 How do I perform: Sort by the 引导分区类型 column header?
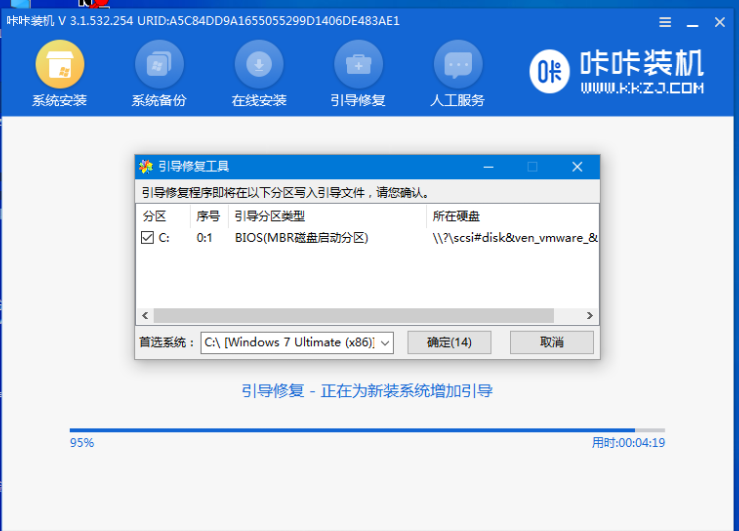[270, 216]
